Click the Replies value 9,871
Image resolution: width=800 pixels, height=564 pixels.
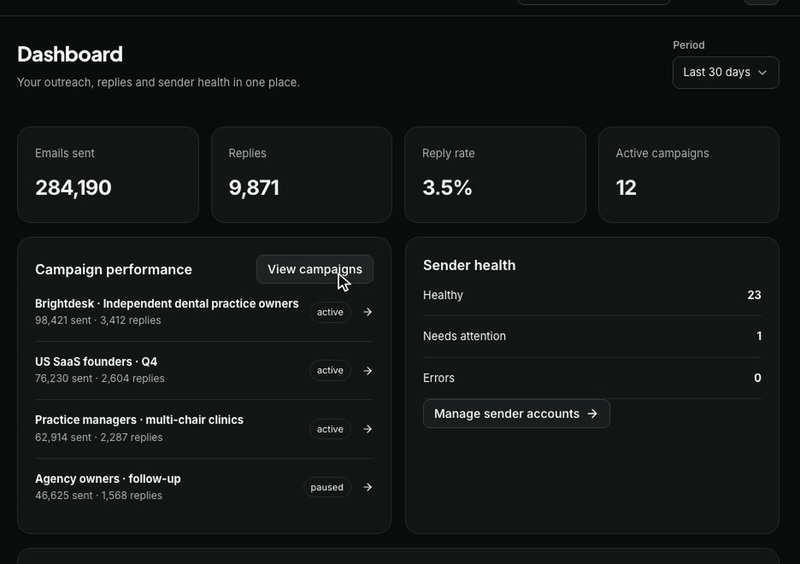pos(254,188)
